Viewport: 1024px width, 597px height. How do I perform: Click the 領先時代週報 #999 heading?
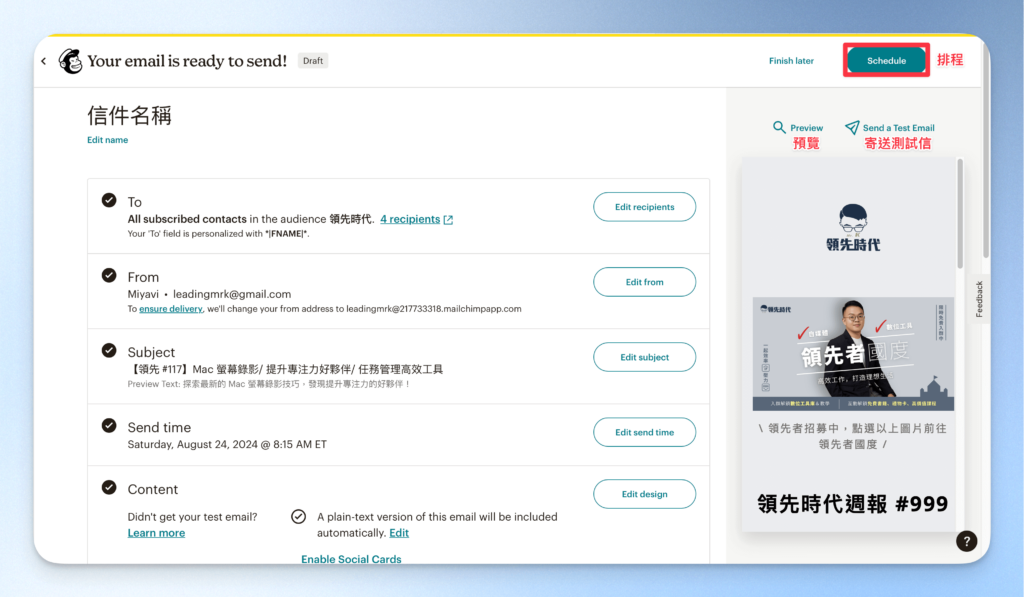[x=852, y=504]
